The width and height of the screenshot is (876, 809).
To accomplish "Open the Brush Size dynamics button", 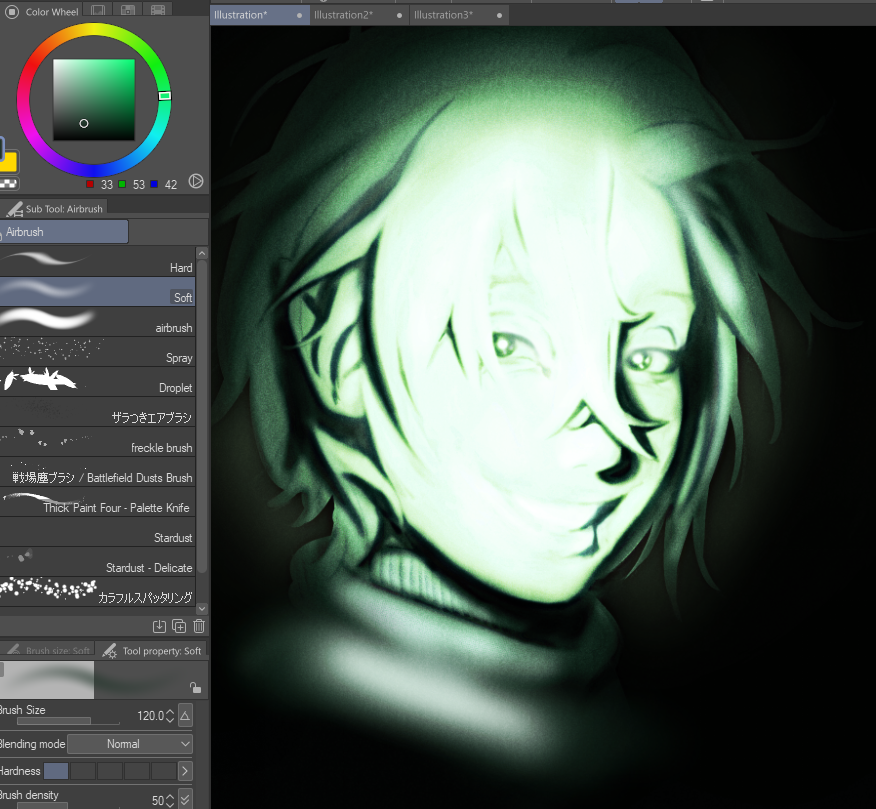I will [185, 716].
